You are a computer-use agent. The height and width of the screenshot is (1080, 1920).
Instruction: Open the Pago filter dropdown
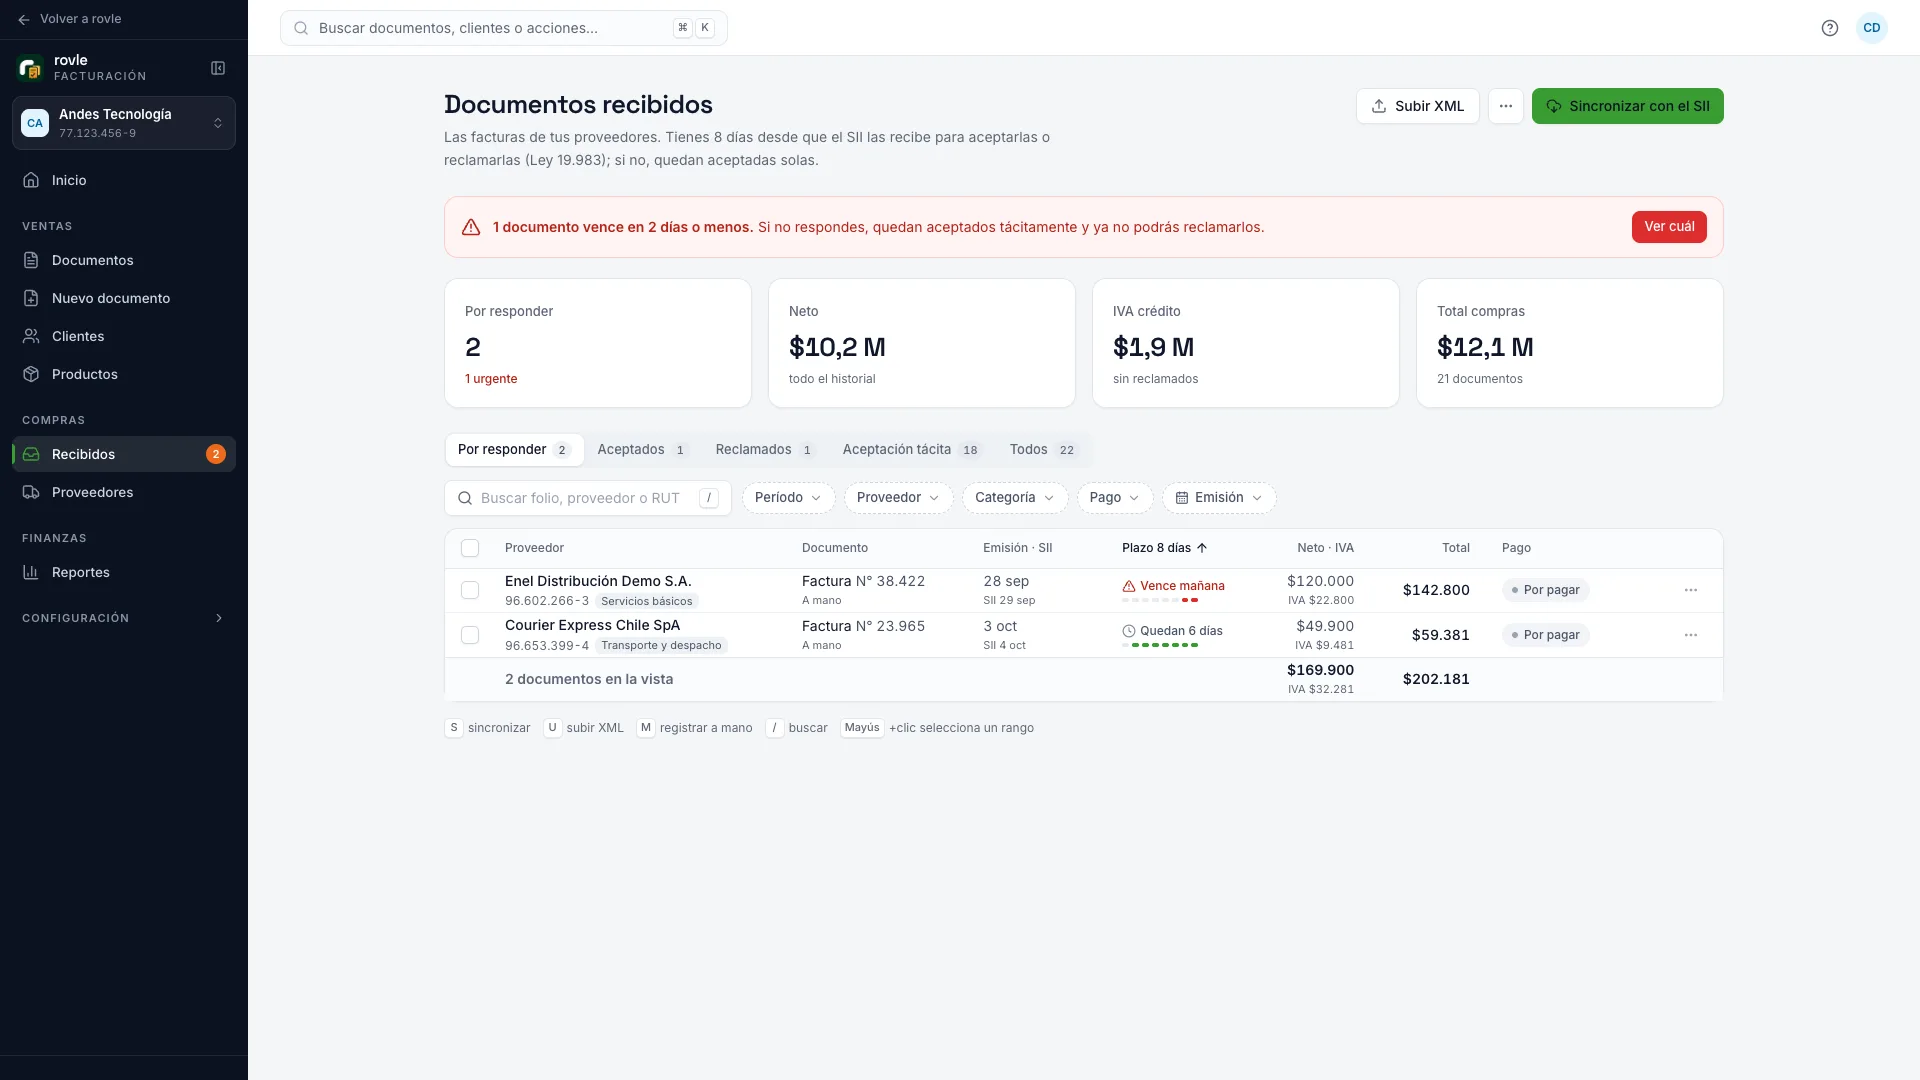1115,498
